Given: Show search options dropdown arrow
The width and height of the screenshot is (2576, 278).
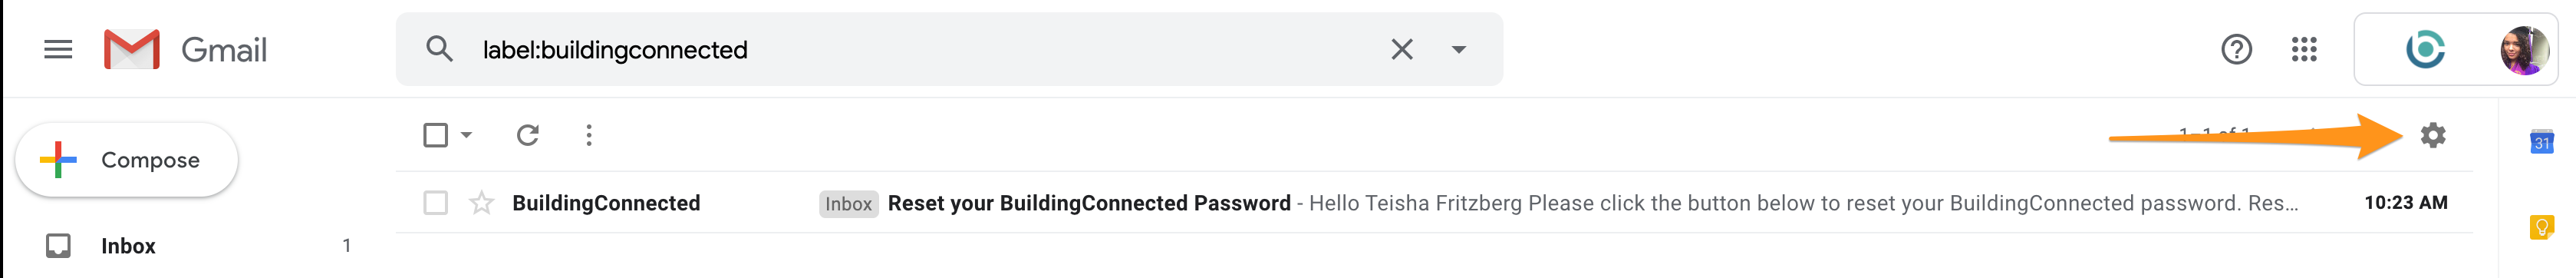Looking at the screenshot, I should click(x=1459, y=49).
